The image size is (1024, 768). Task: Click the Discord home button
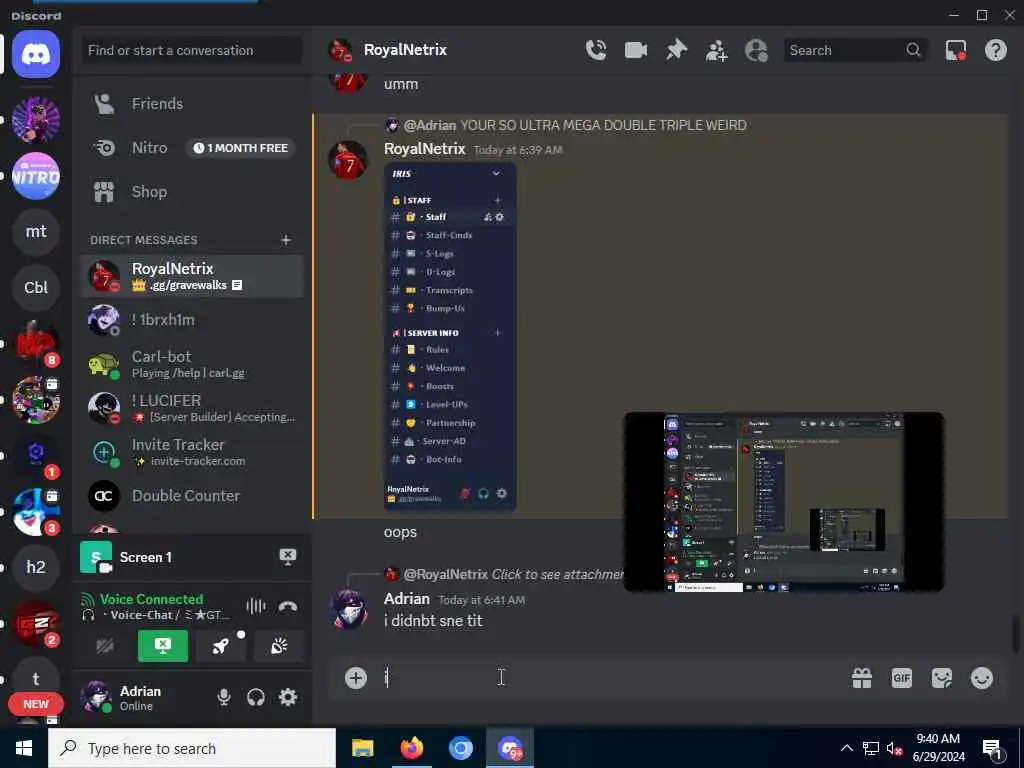tap(36, 54)
